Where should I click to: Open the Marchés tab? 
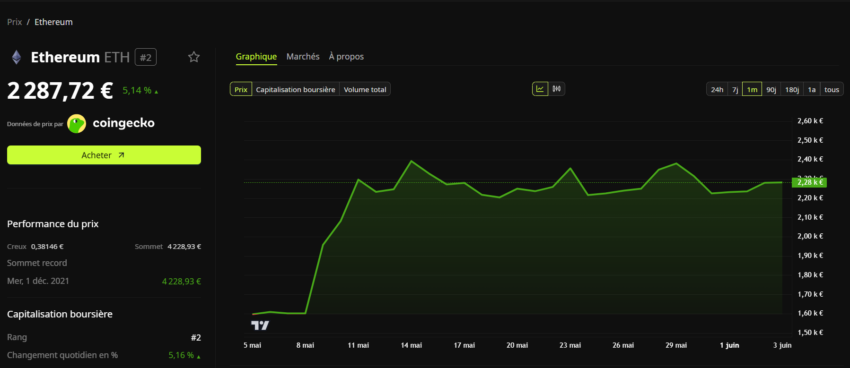(302, 56)
